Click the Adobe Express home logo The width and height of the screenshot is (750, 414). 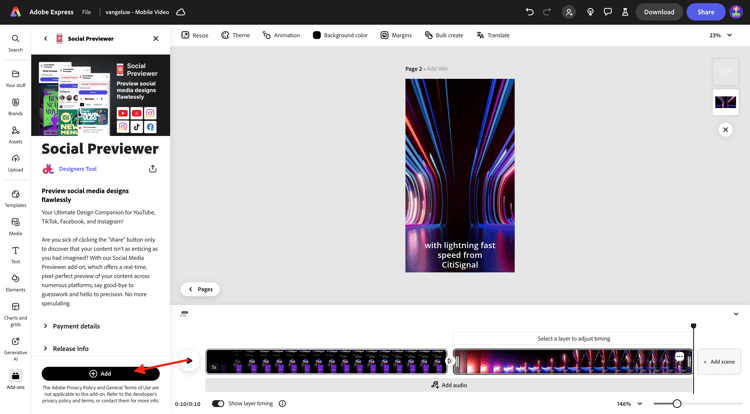click(x=16, y=12)
